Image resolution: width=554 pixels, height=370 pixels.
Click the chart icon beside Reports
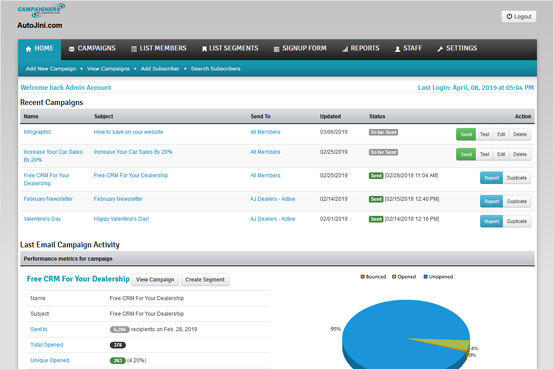pos(345,49)
